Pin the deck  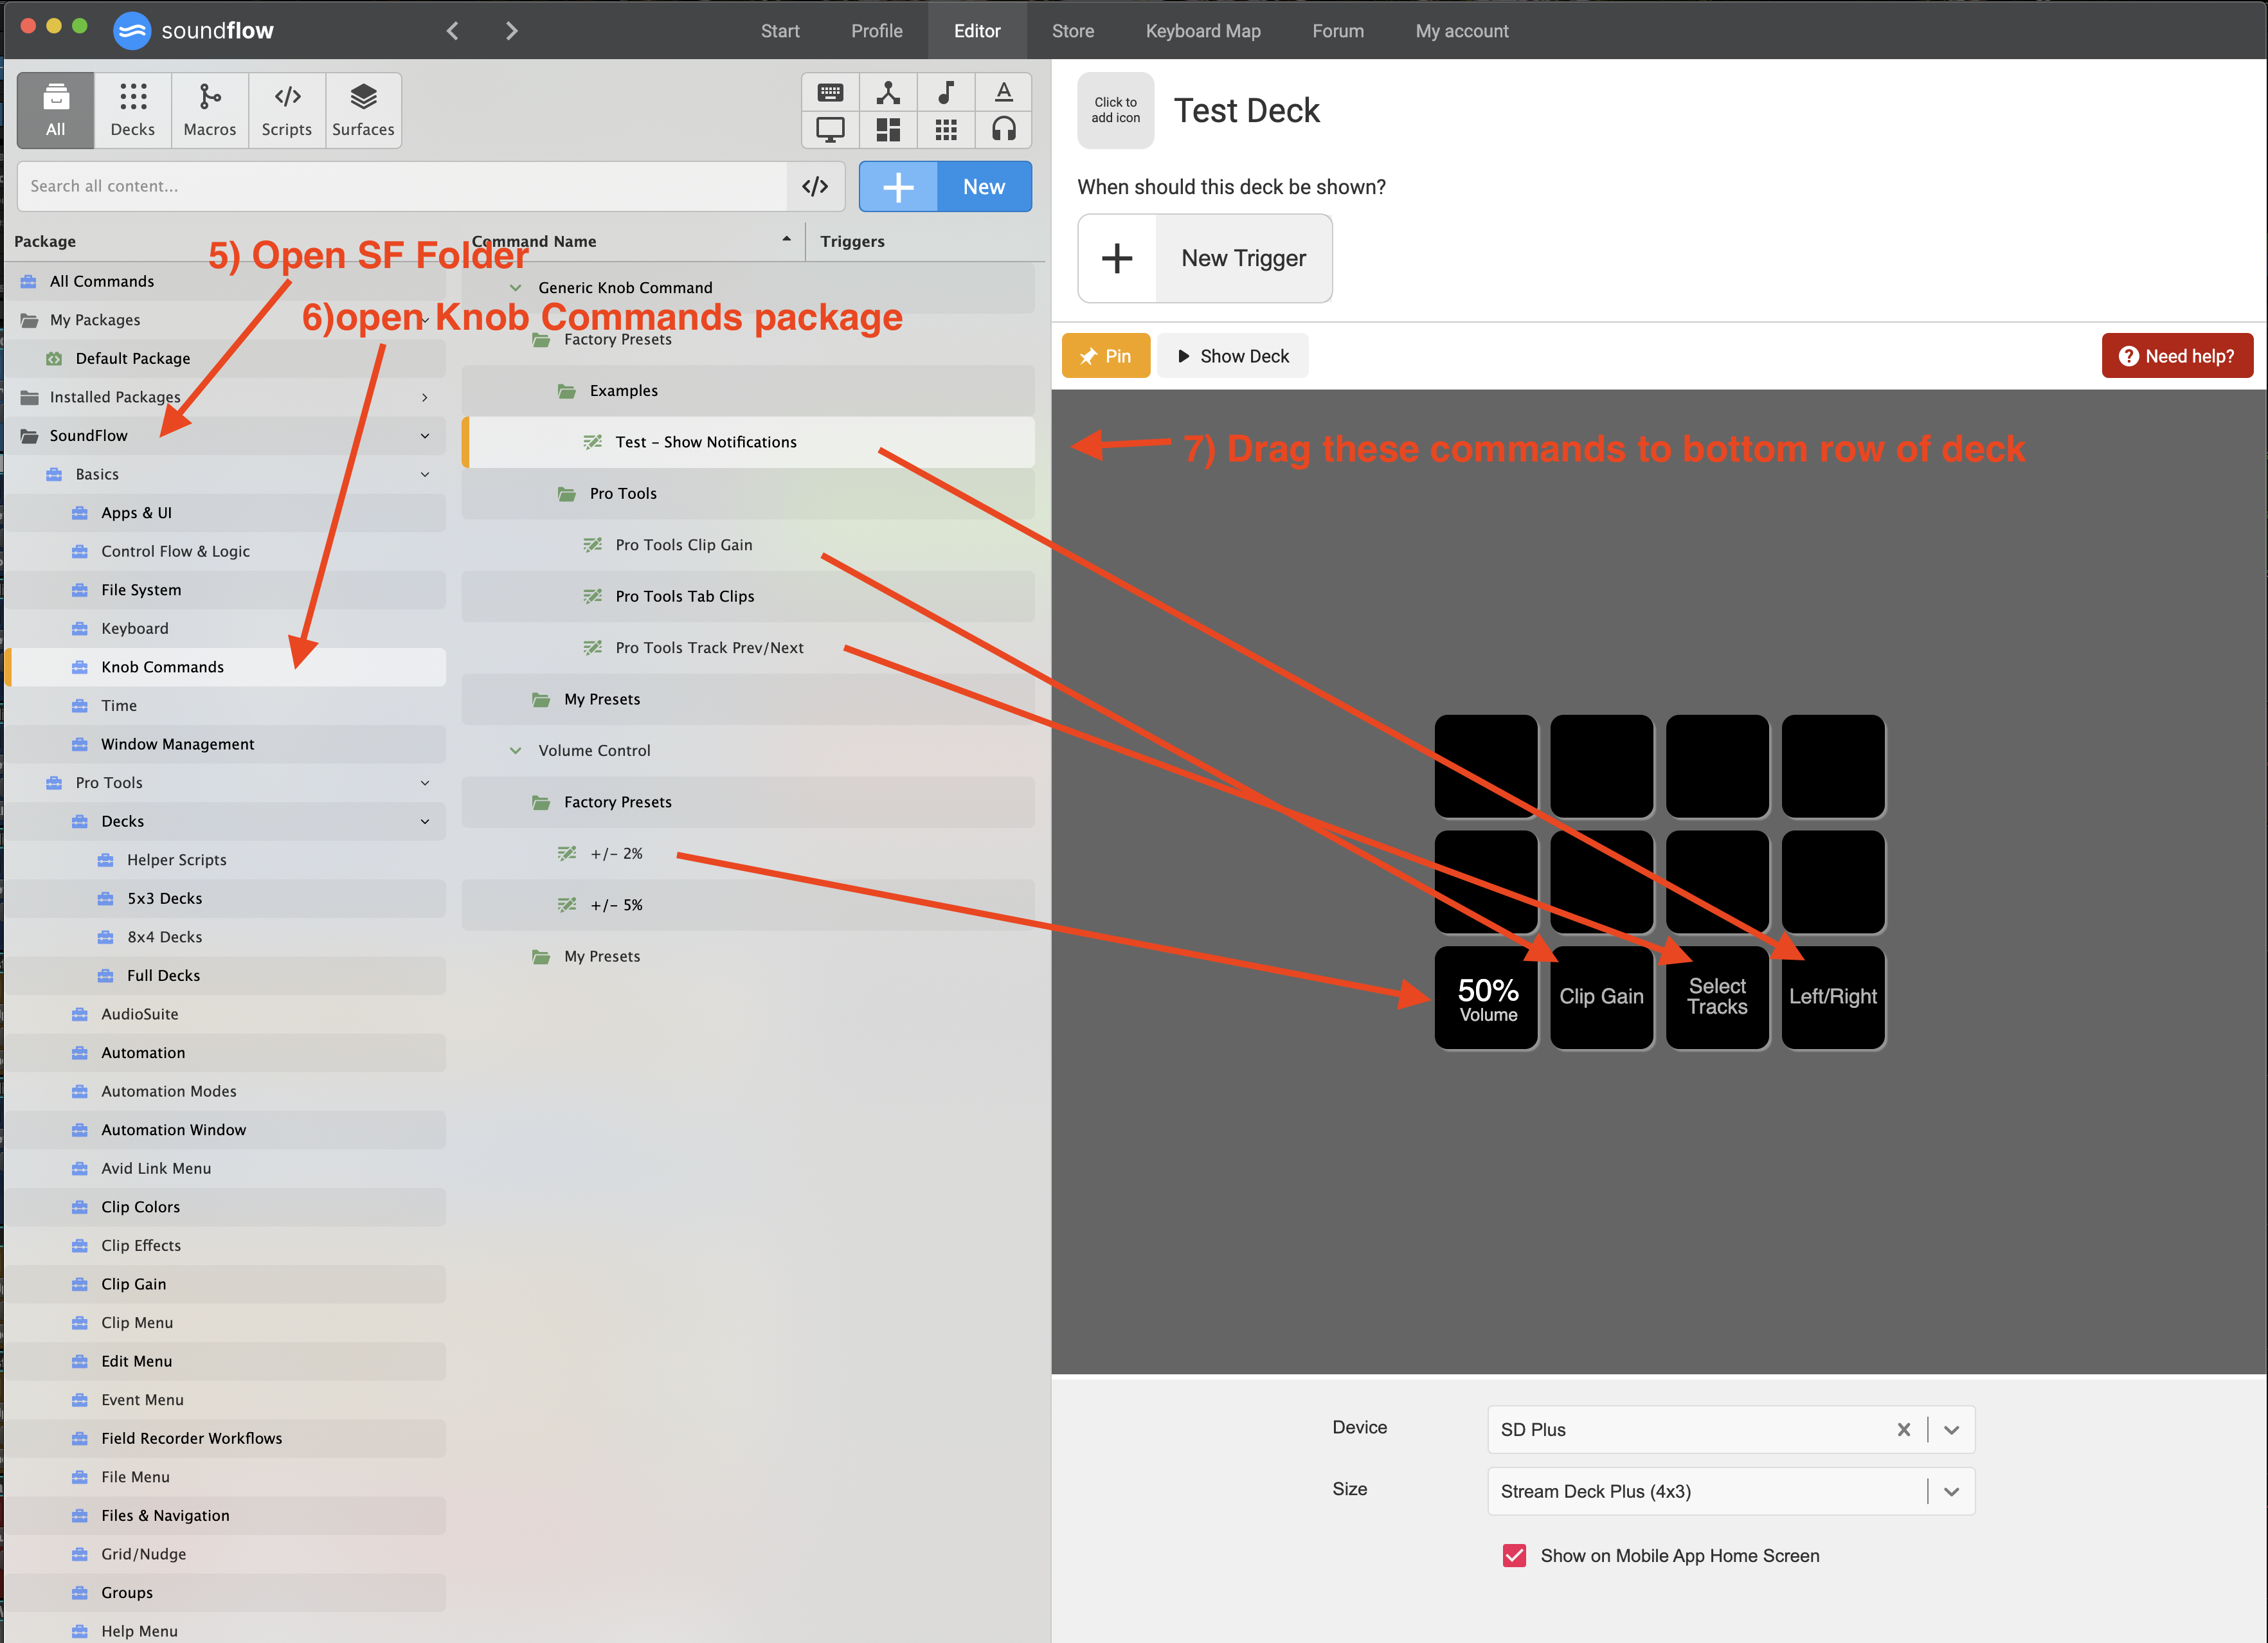[x=1106, y=356]
